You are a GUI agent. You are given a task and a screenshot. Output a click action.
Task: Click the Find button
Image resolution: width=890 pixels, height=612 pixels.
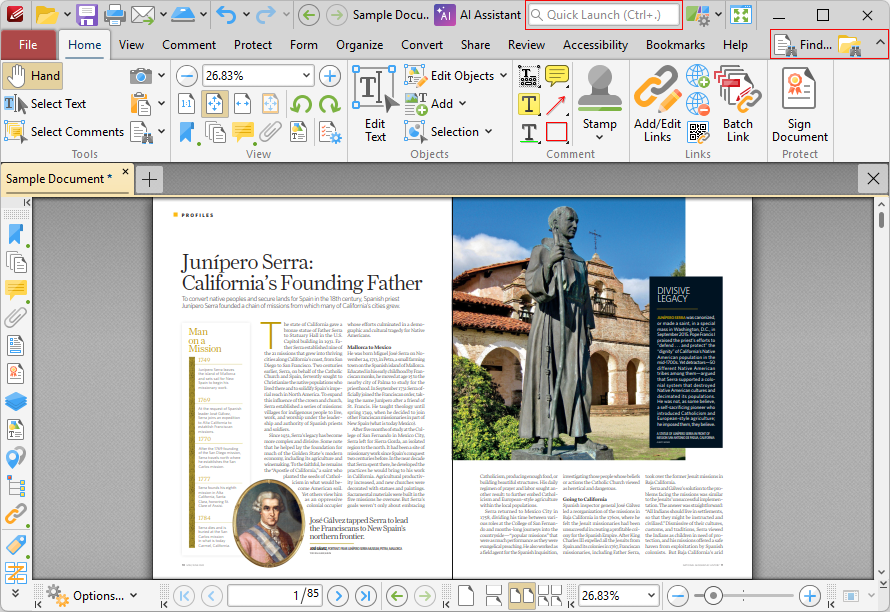[x=804, y=45]
